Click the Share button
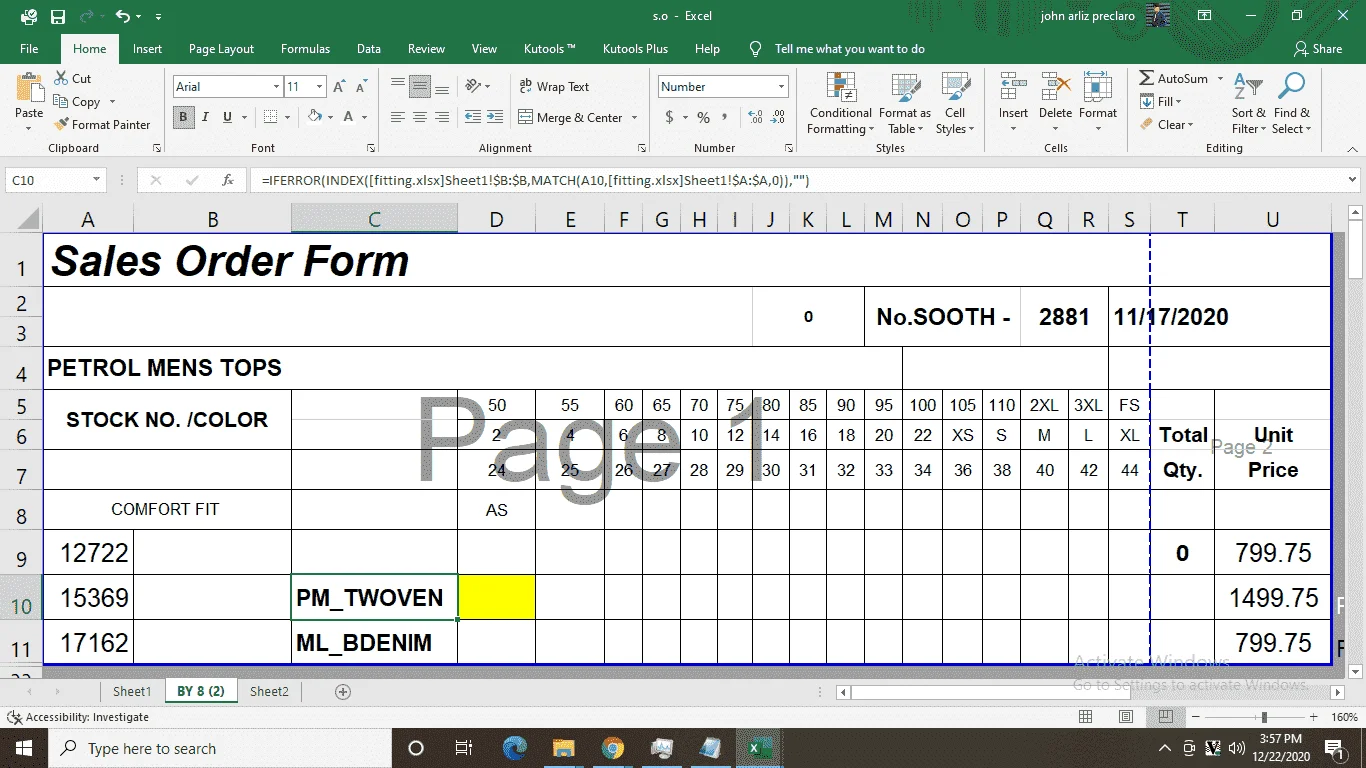 tap(1318, 49)
